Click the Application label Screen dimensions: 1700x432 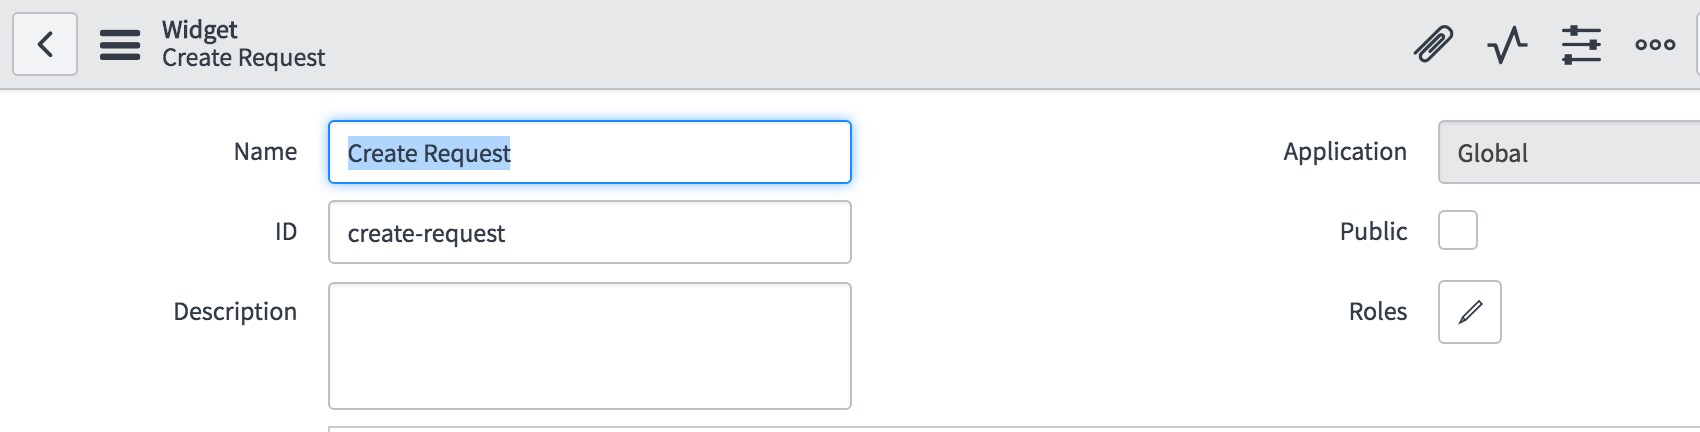1345,152
